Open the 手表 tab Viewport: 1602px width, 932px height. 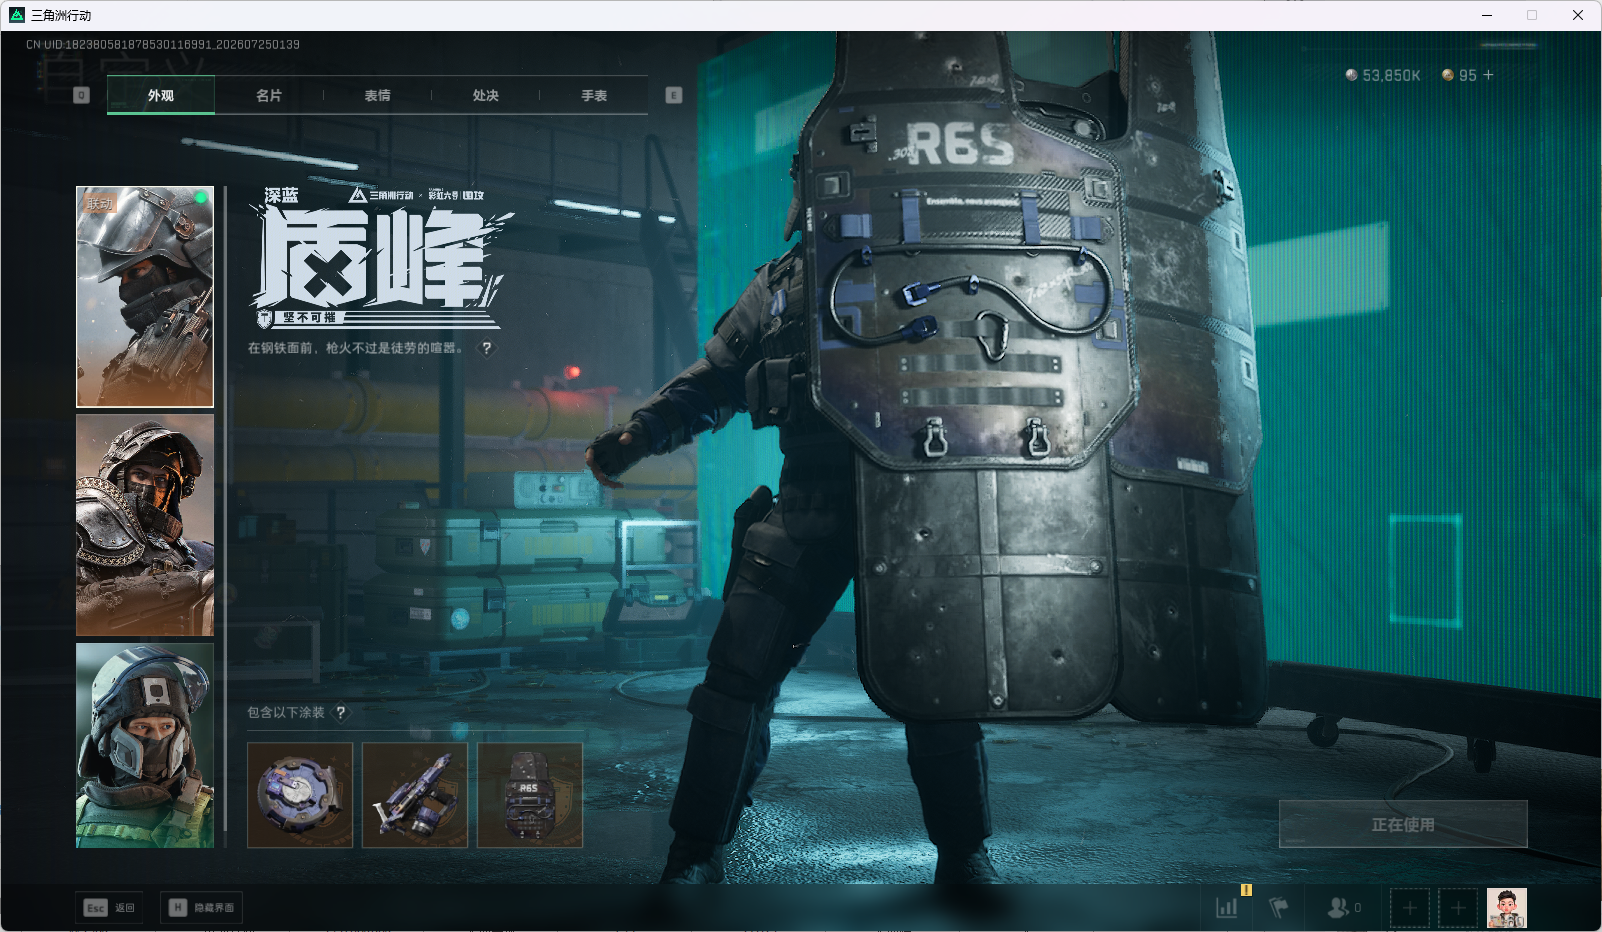pos(594,95)
